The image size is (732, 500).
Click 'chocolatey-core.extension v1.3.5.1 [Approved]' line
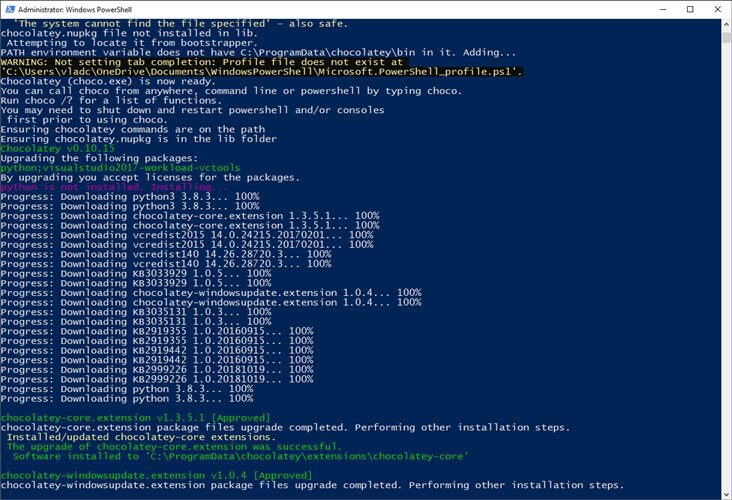(x=135, y=418)
